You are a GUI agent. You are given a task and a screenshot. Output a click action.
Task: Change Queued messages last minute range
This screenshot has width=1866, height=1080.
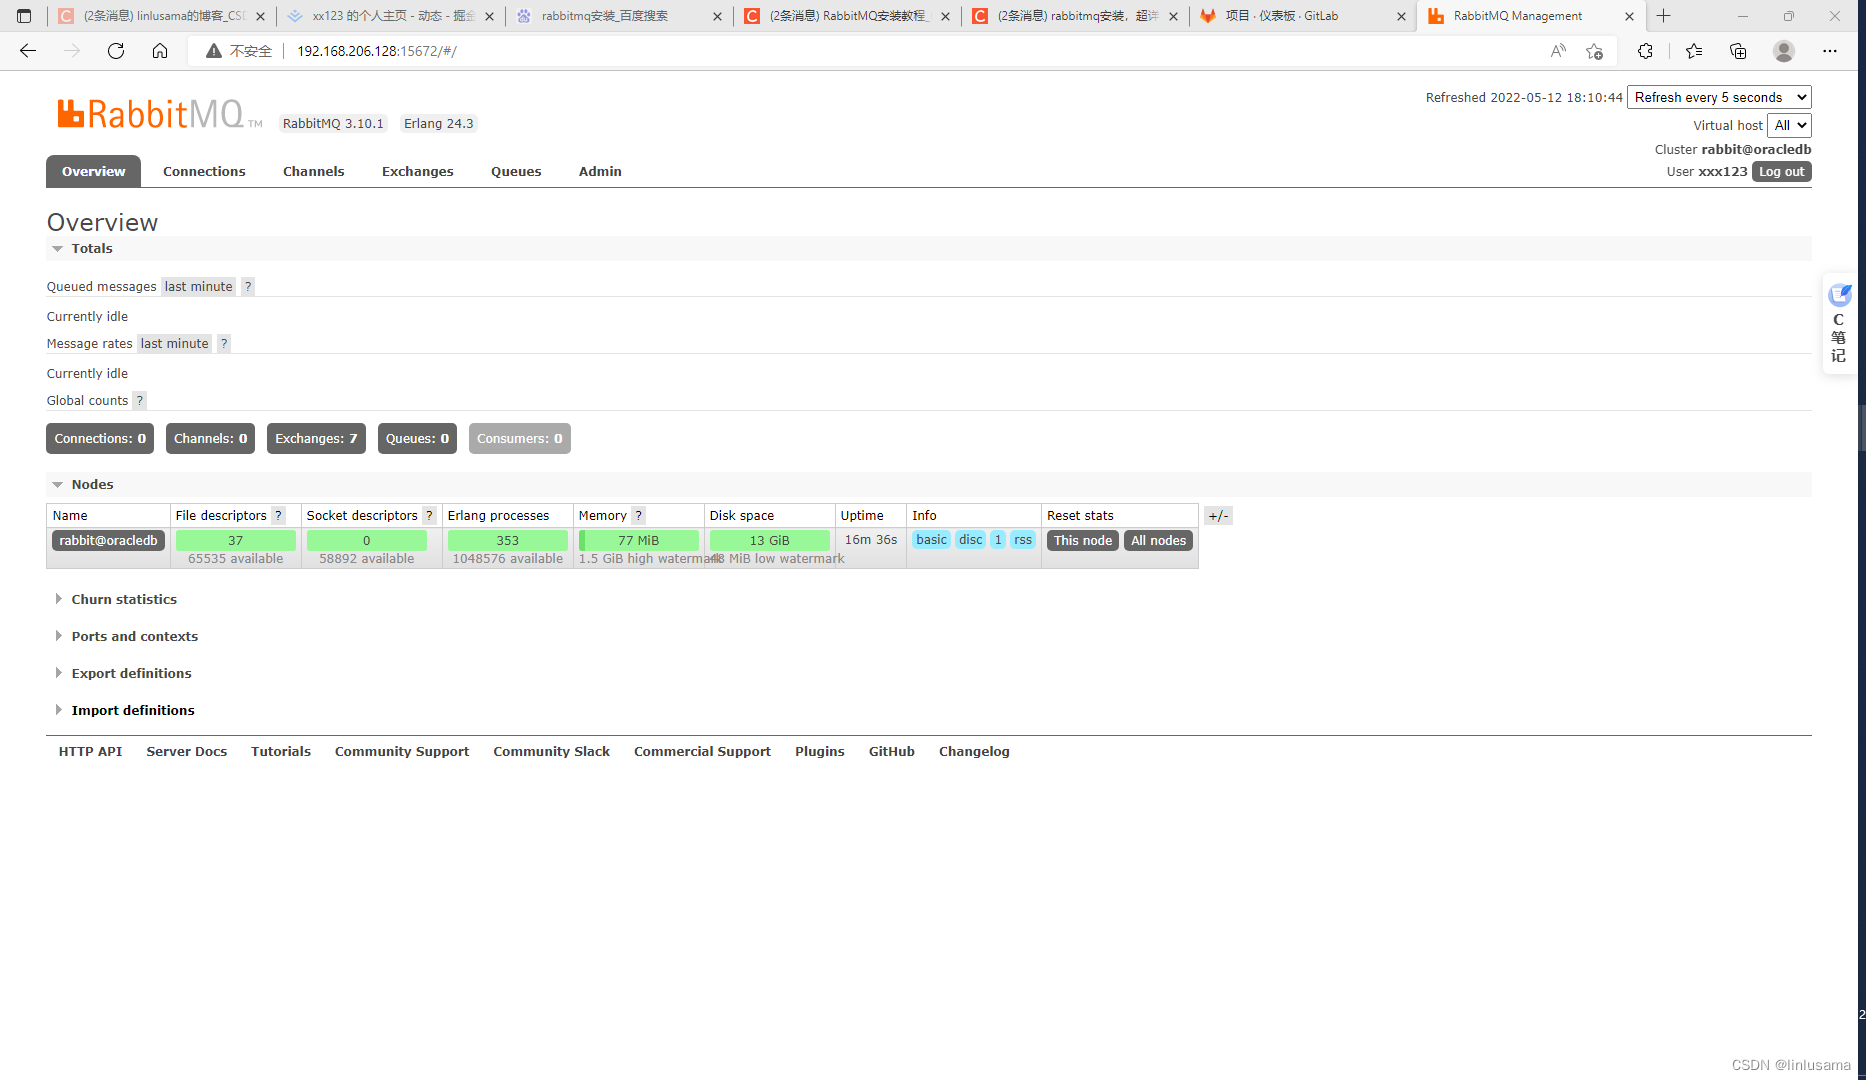point(198,287)
